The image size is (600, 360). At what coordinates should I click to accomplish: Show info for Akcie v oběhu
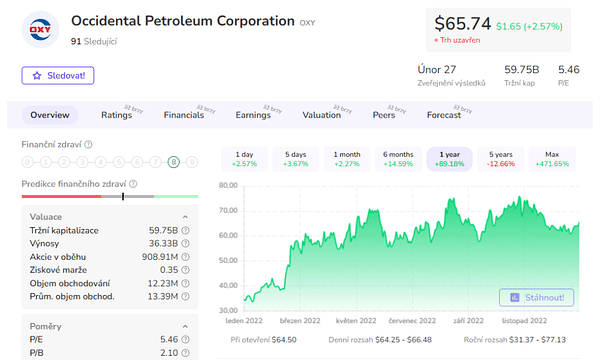pyautogui.click(x=185, y=257)
